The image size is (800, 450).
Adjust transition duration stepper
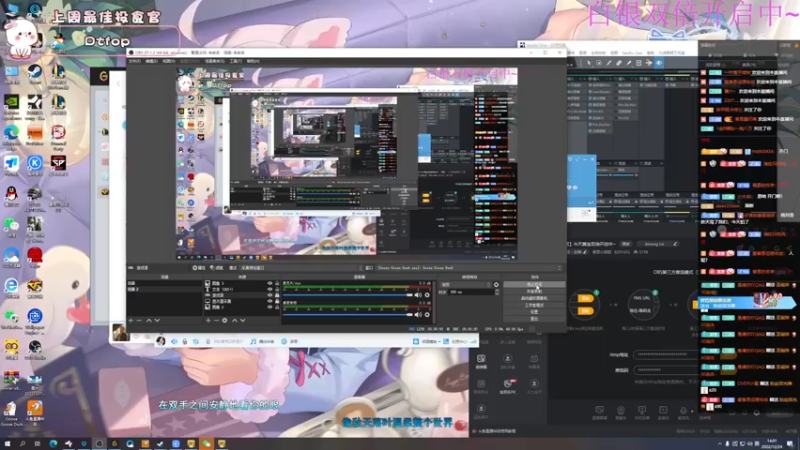pos(497,292)
